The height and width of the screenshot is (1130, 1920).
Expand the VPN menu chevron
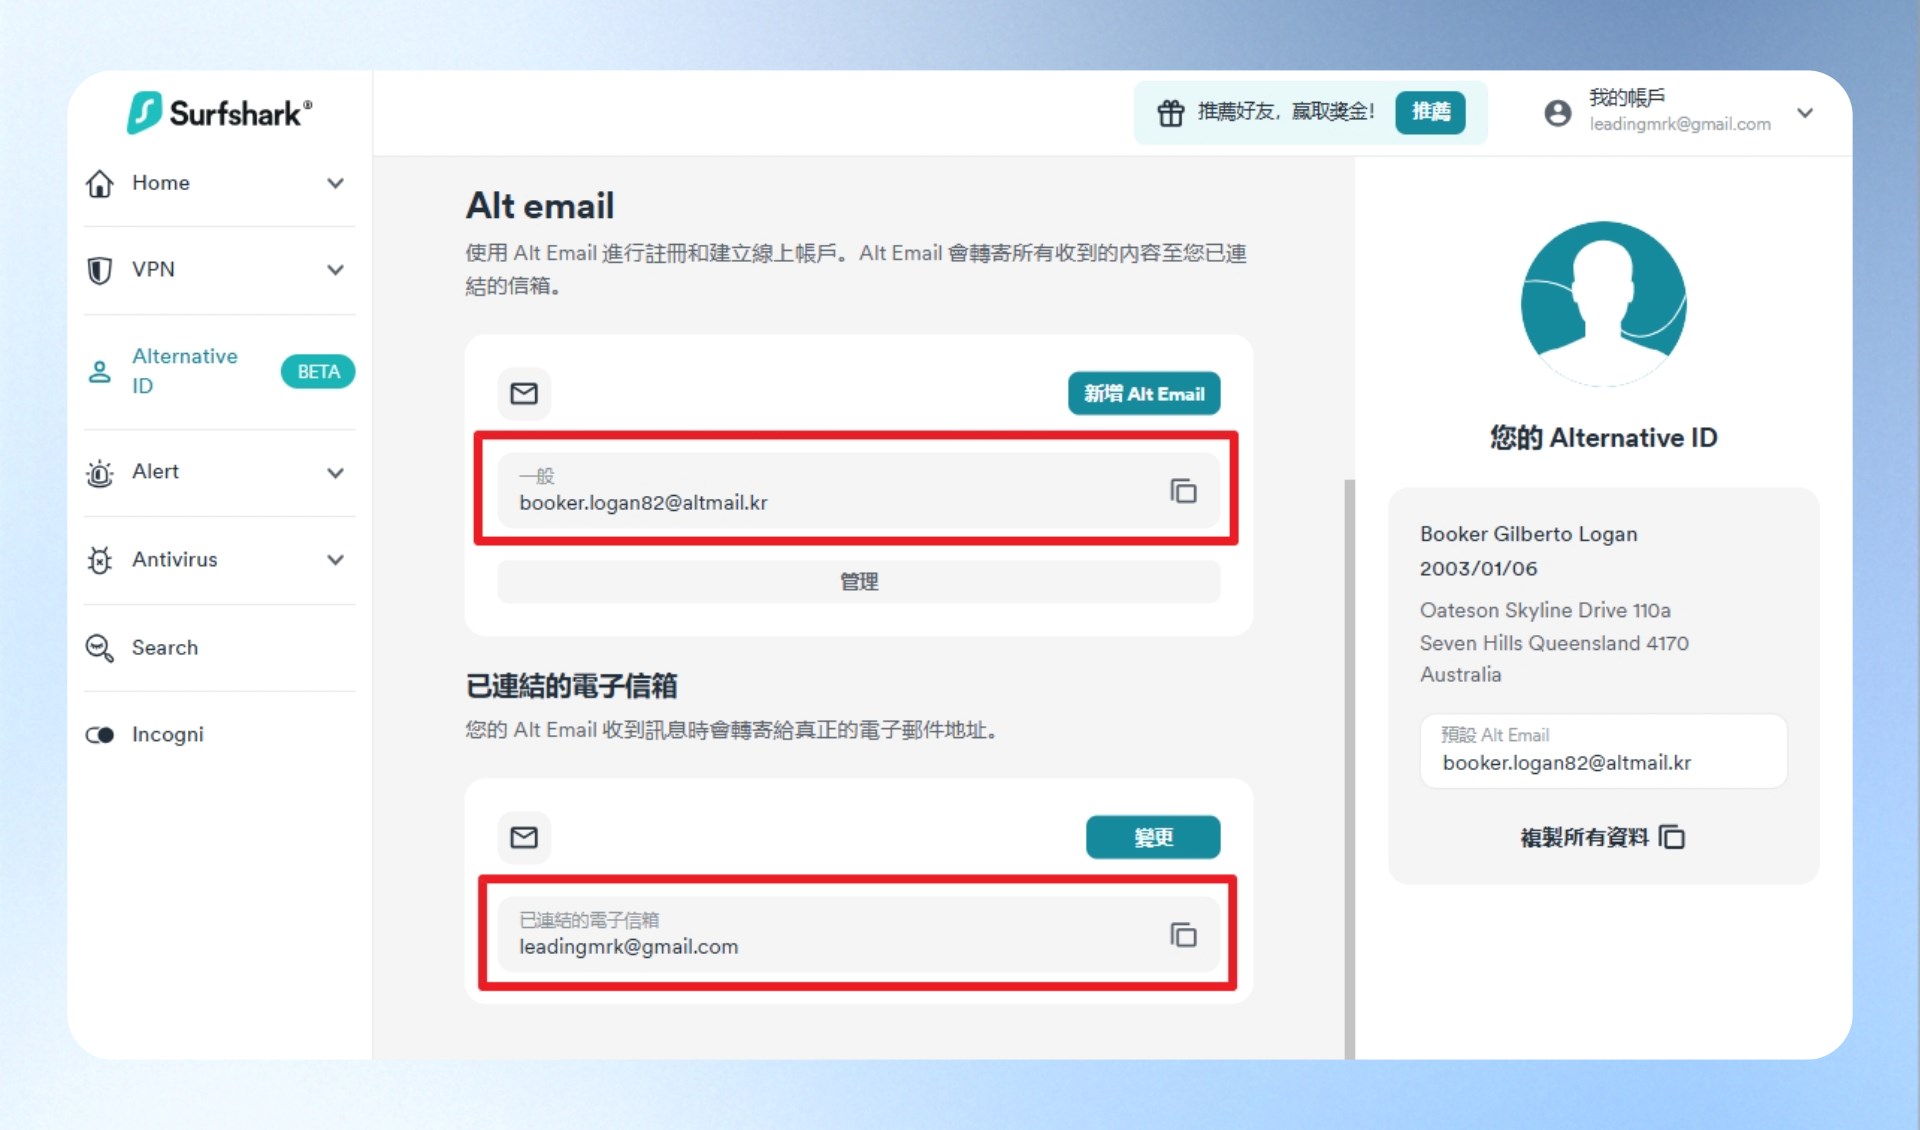pyautogui.click(x=335, y=270)
